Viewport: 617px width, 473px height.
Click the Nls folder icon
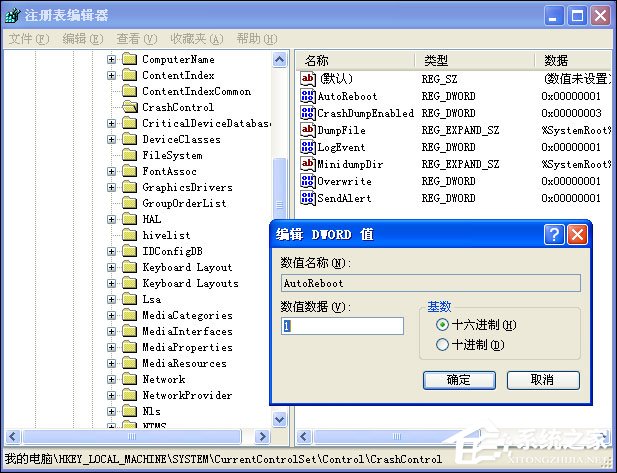(x=129, y=411)
